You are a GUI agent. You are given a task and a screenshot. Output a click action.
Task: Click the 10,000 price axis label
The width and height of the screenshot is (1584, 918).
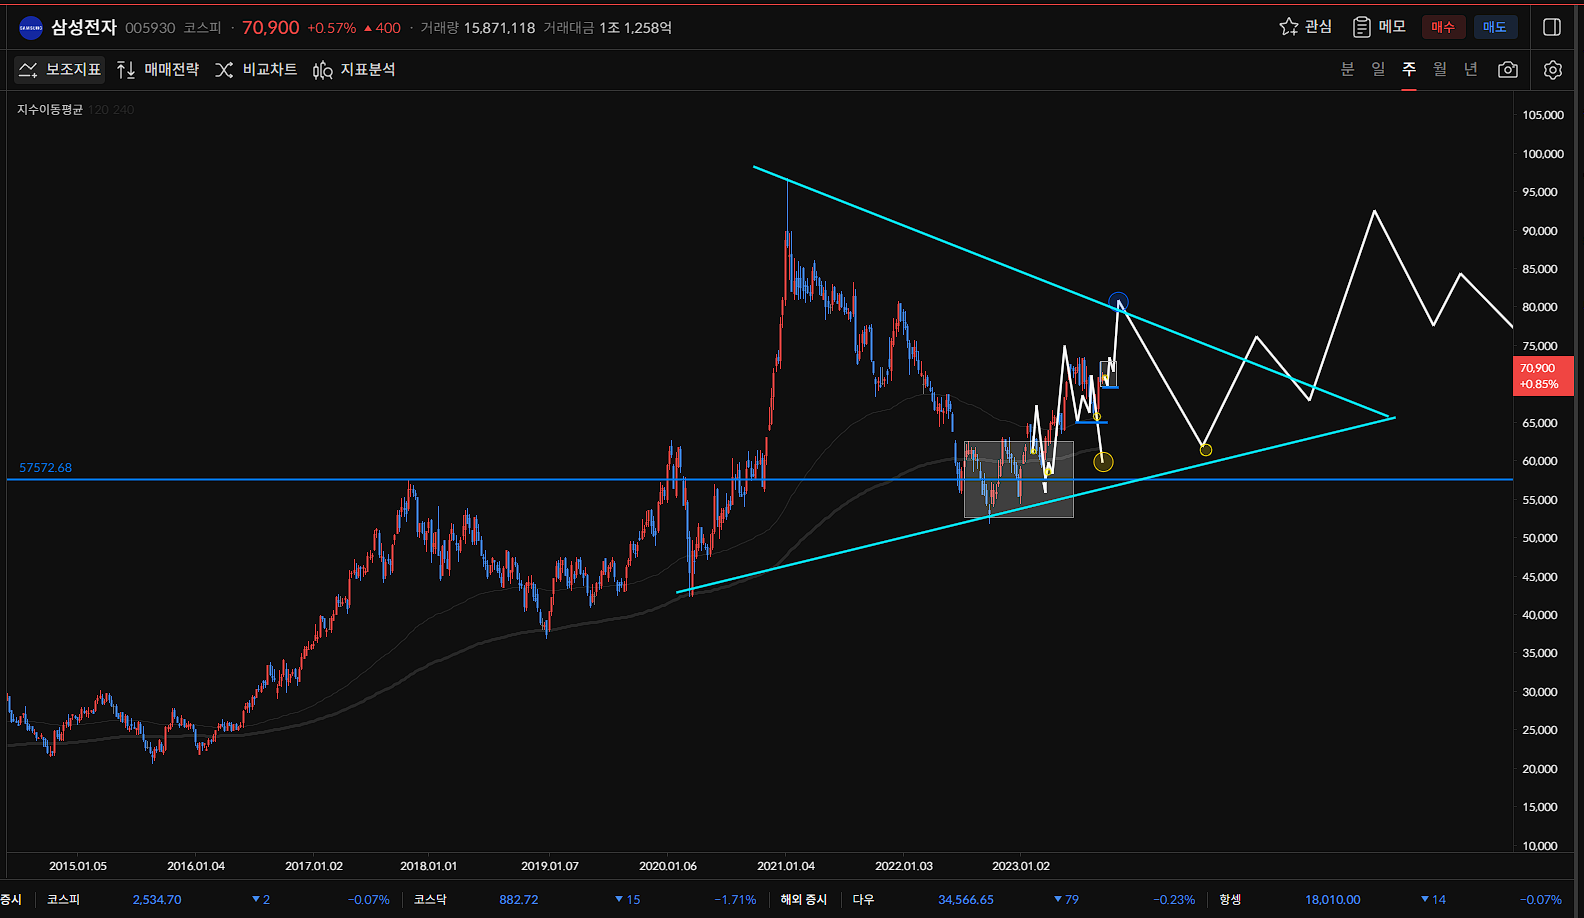click(1540, 846)
